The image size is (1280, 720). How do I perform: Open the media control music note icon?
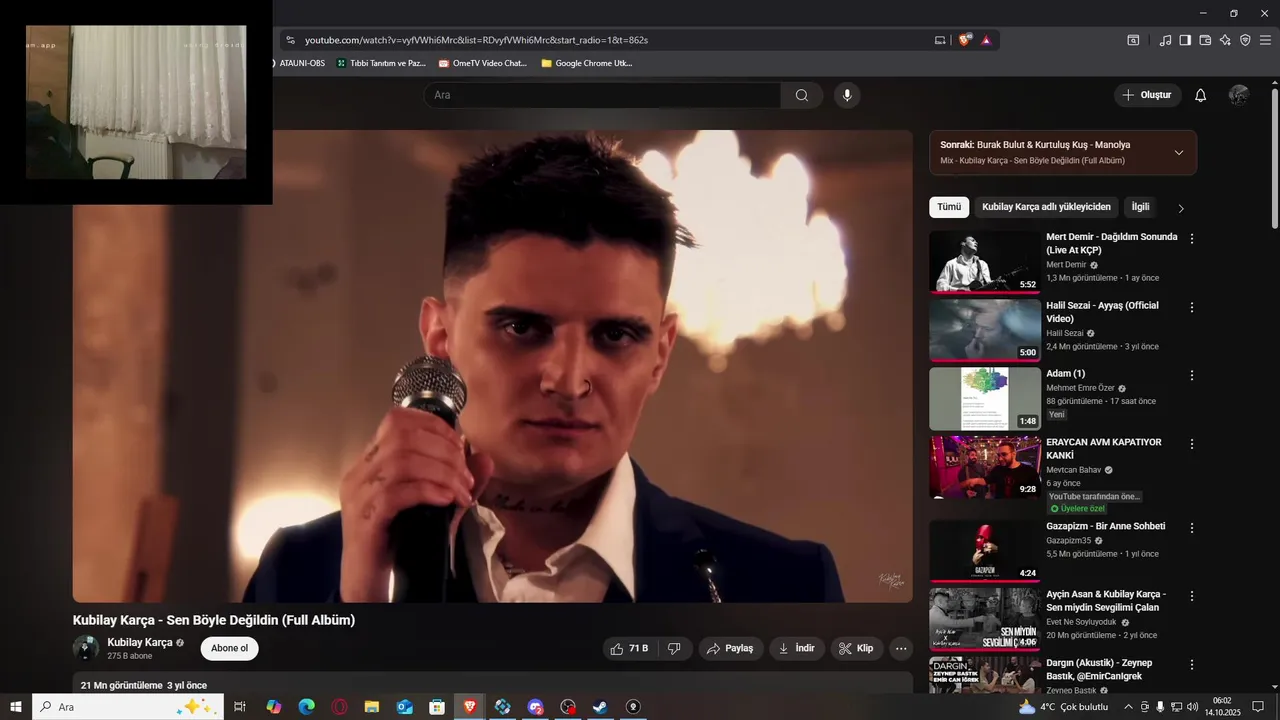click(x=1165, y=40)
